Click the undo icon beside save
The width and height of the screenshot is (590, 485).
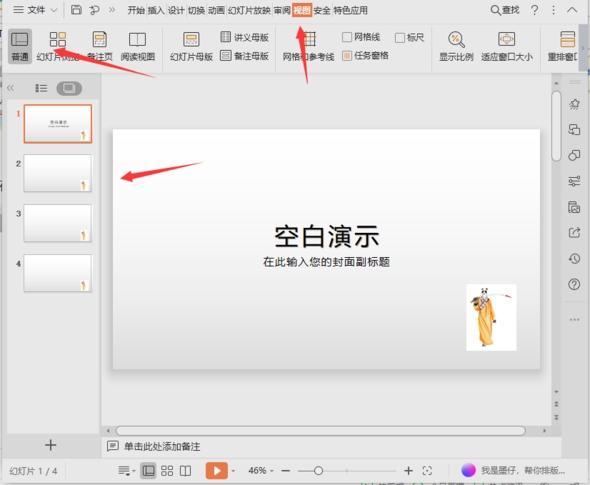94,10
